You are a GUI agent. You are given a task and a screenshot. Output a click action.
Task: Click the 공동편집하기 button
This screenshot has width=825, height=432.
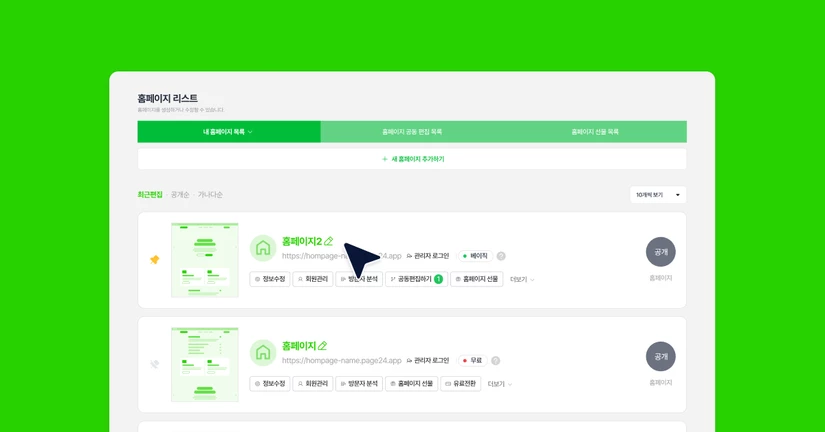point(416,279)
